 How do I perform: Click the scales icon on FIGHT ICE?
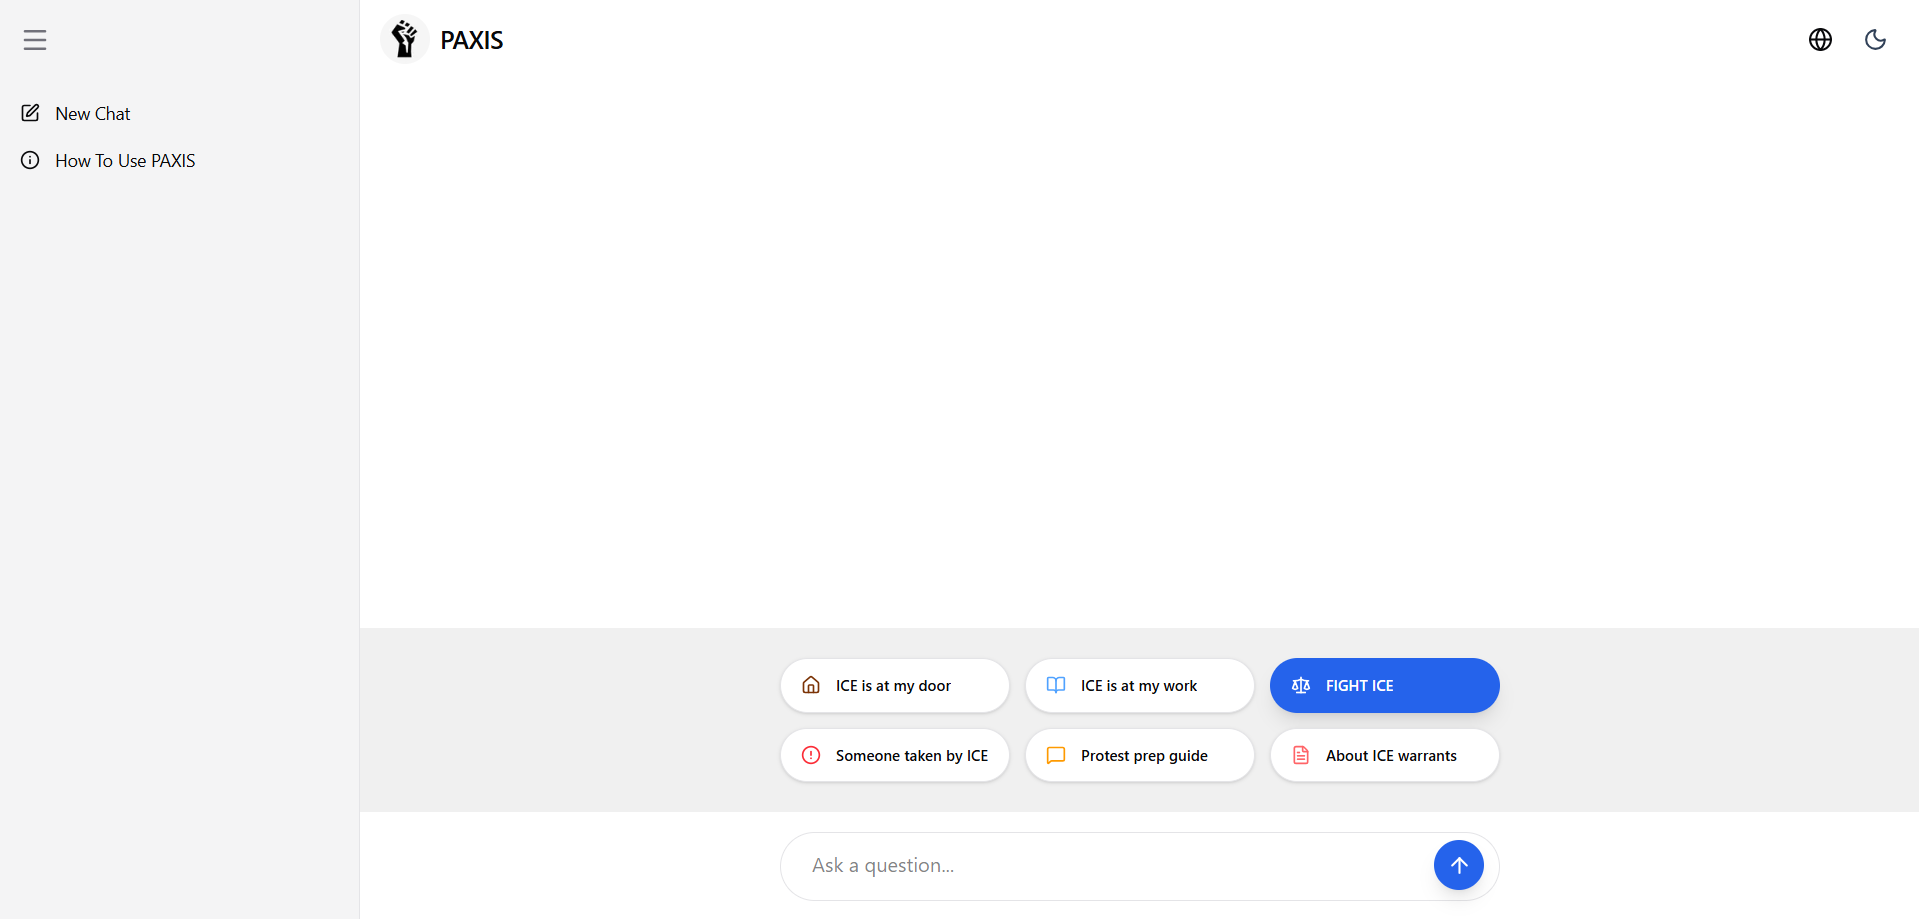point(1301,685)
